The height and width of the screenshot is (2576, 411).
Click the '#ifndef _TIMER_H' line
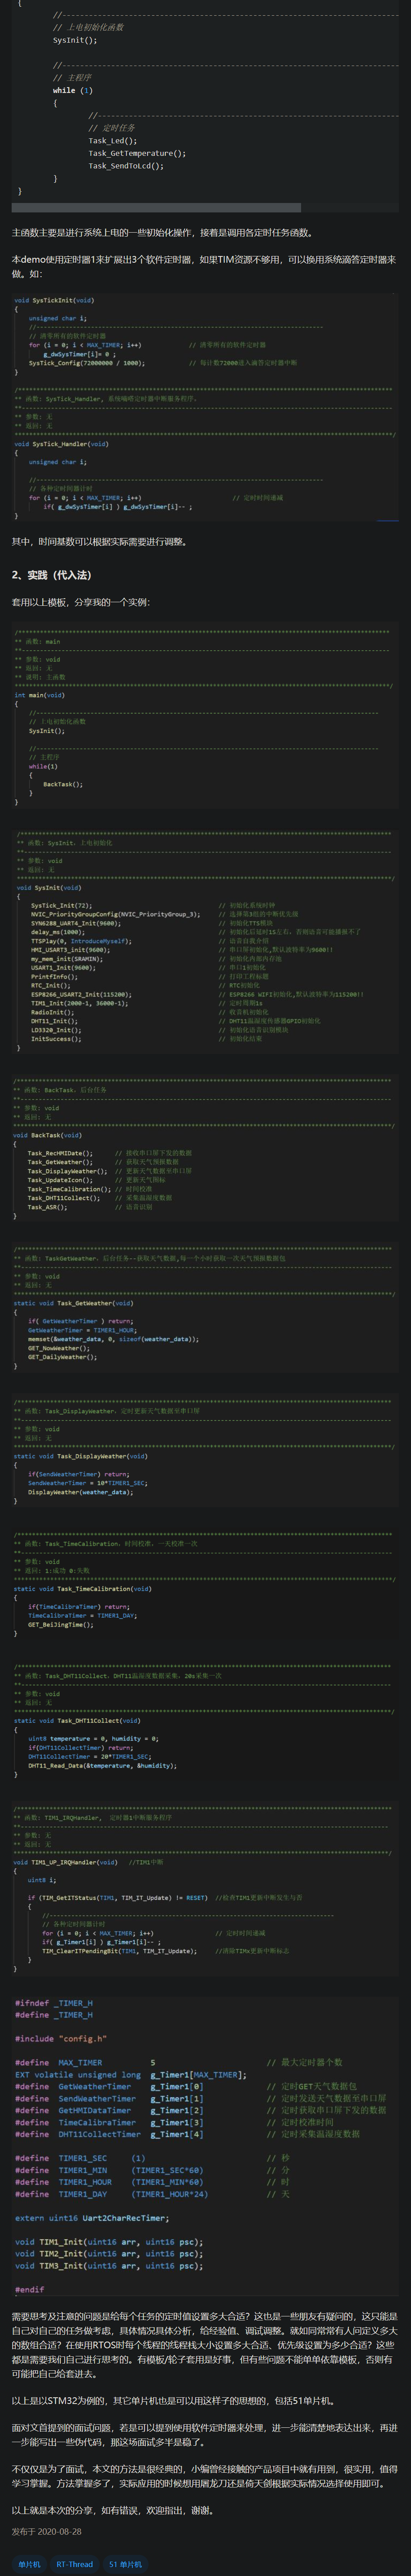54,2003
